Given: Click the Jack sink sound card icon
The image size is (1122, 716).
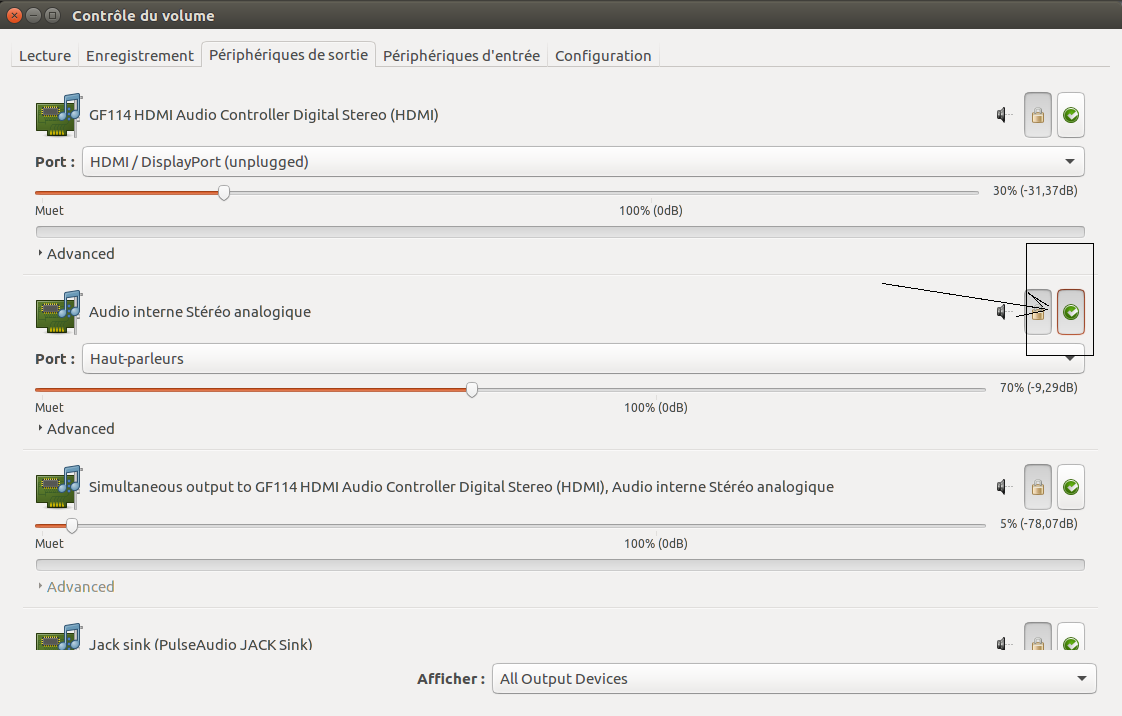Looking at the screenshot, I should pos(58,641).
